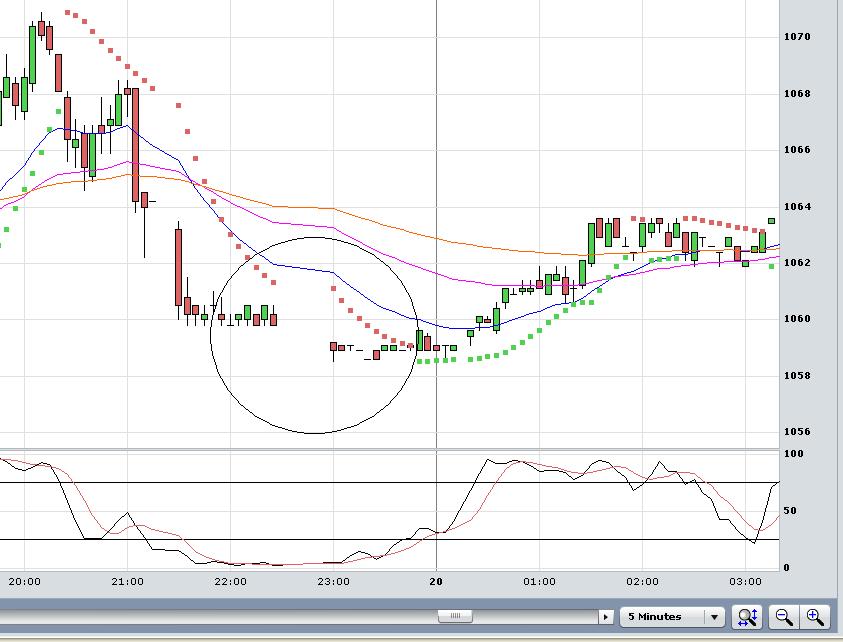Zoom out the chart with minus magnifier
The height and width of the screenshot is (642, 843).
(x=784, y=617)
